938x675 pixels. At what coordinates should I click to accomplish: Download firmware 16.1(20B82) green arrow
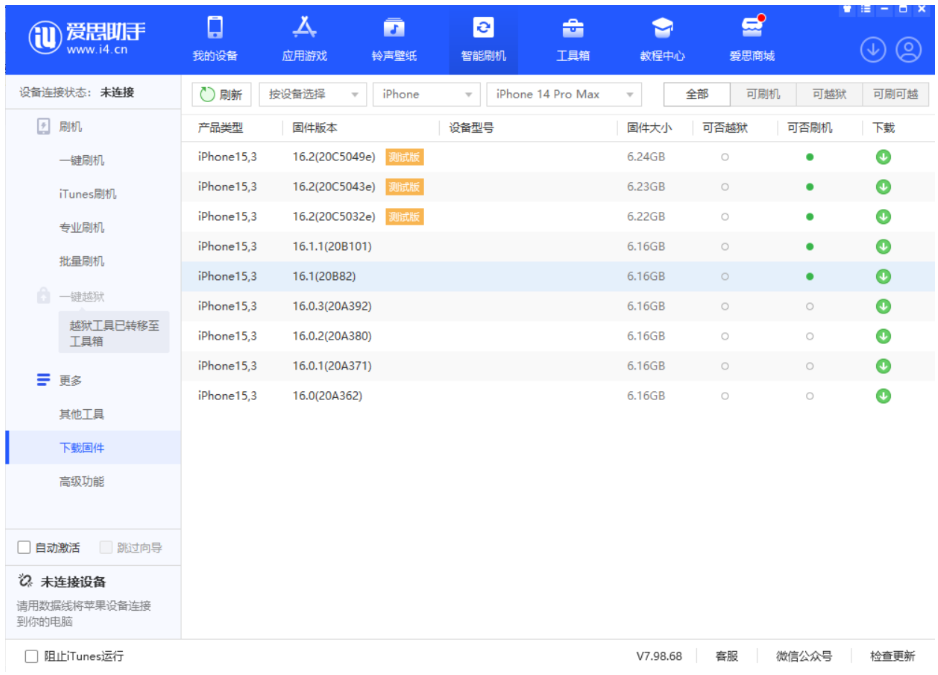[x=883, y=276]
